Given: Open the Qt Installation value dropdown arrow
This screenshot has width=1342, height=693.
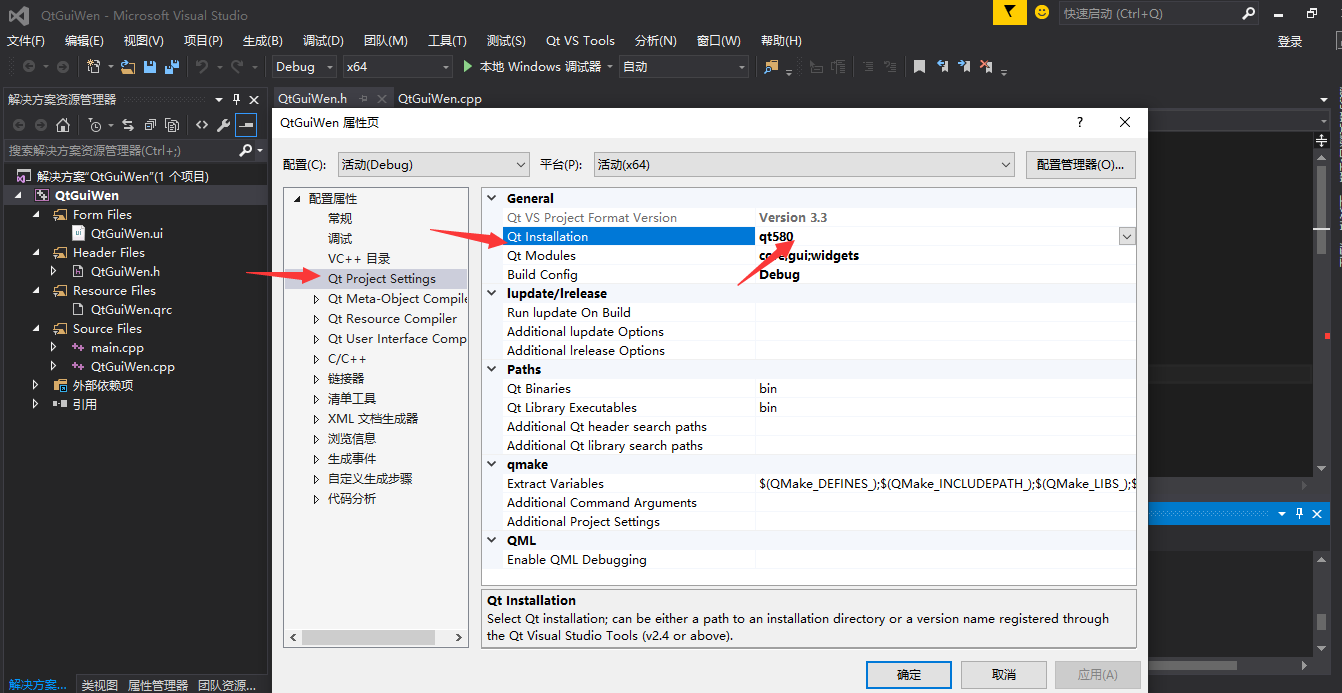Looking at the screenshot, I should 1127,237.
